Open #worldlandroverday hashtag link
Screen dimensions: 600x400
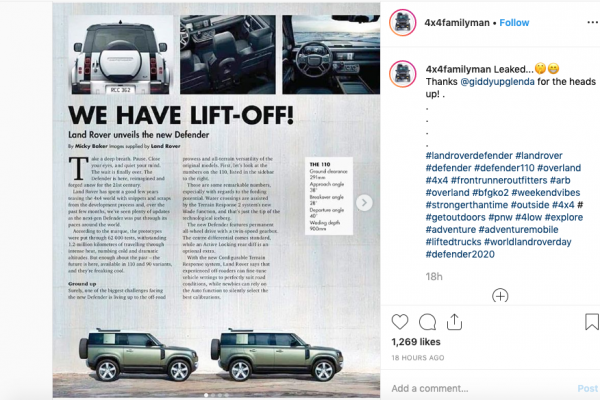[x=528, y=242]
